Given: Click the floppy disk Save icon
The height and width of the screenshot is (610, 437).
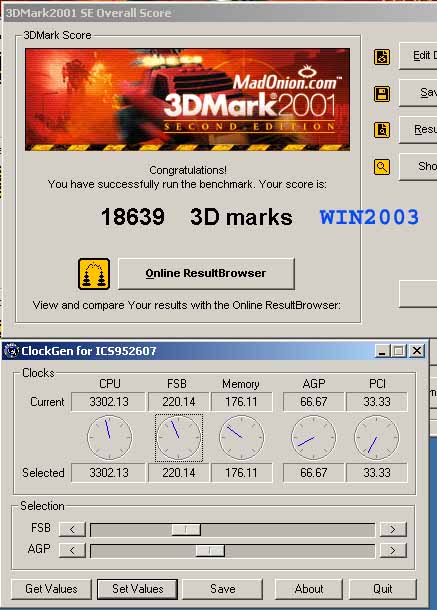Looking at the screenshot, I should click(x=382, y=94).
